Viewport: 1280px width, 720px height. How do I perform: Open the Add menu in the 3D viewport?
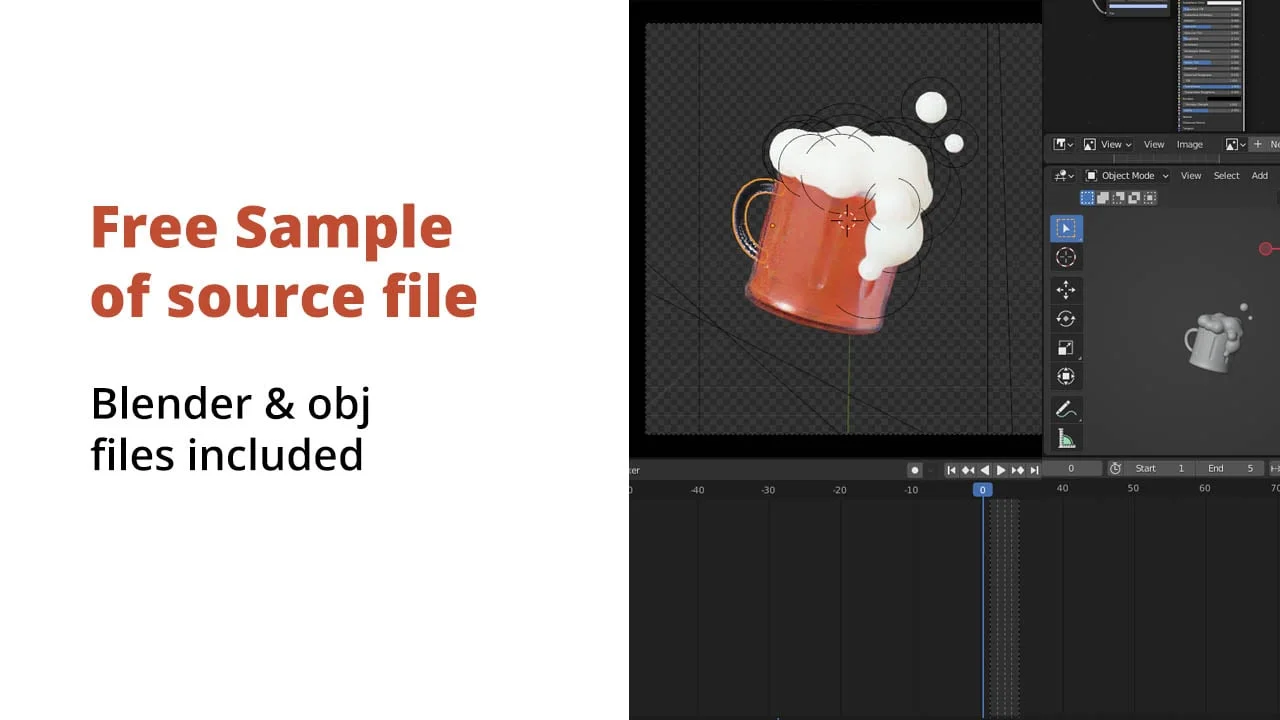(x=1259, y=176)
